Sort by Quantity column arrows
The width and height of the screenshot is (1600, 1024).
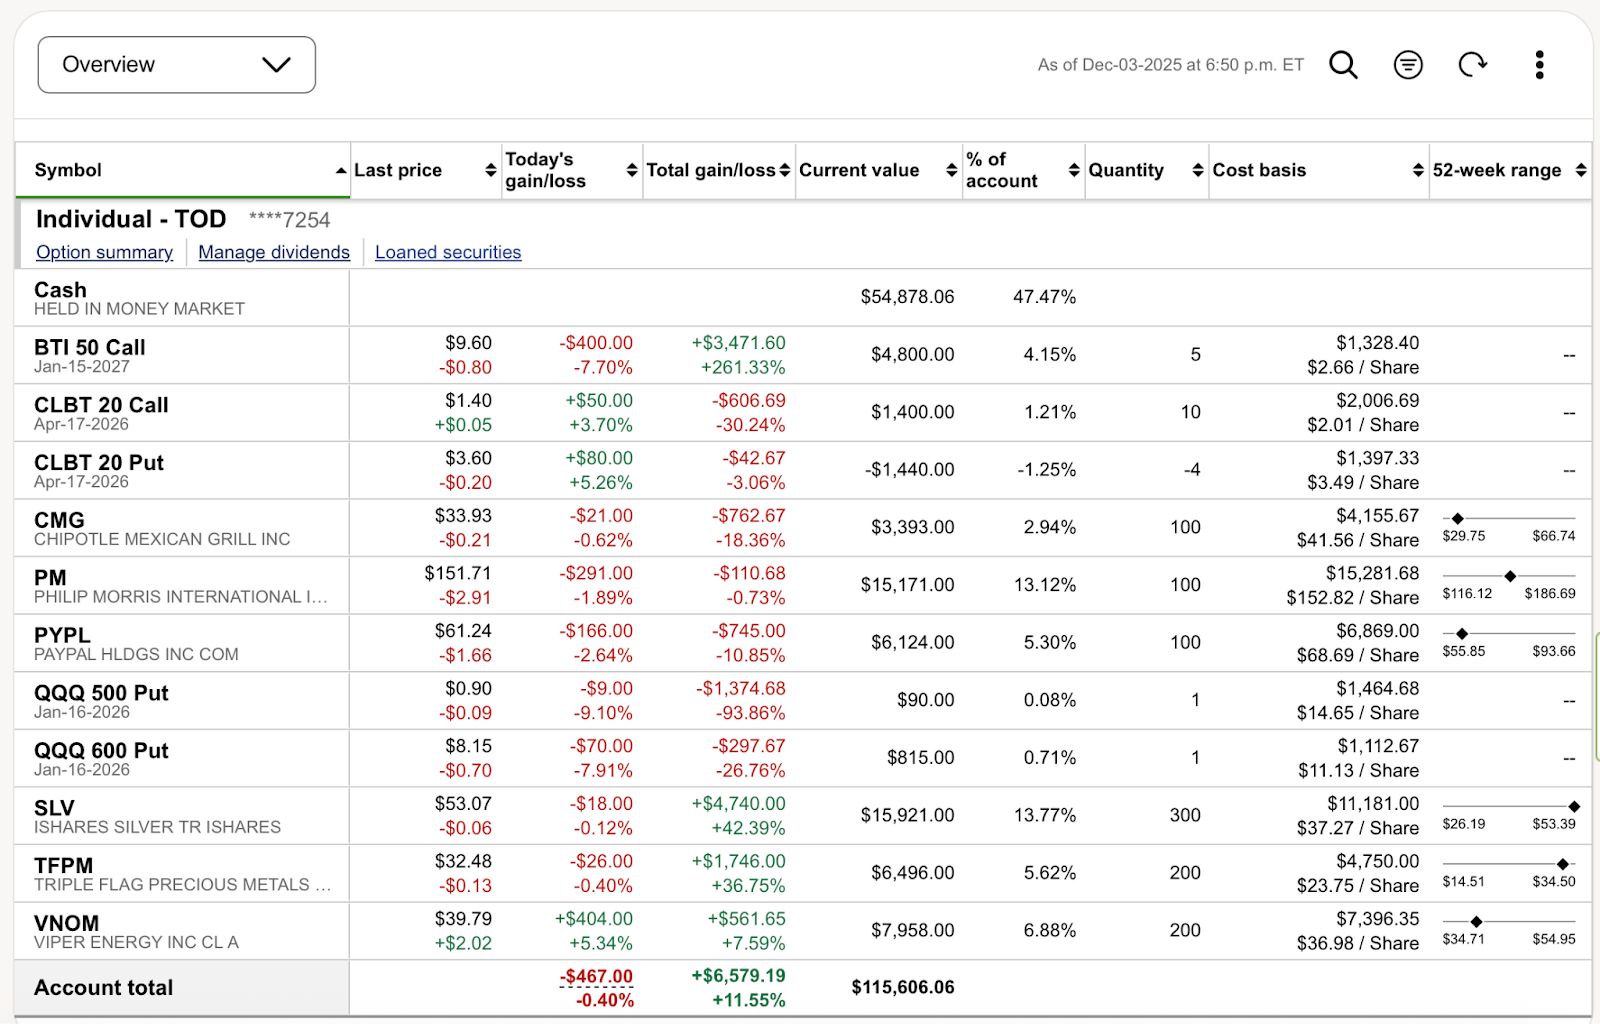click(x=1197, y=171)
